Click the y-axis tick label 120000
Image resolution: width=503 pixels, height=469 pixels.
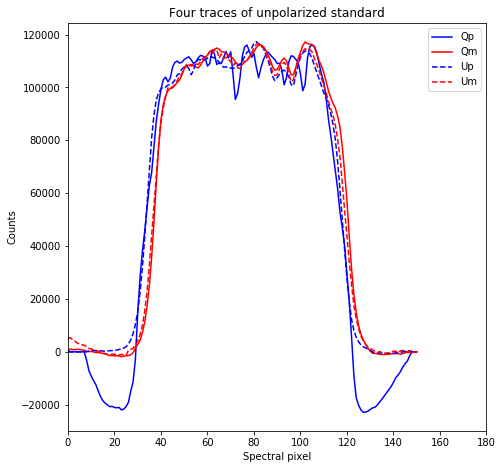(41, 35)
